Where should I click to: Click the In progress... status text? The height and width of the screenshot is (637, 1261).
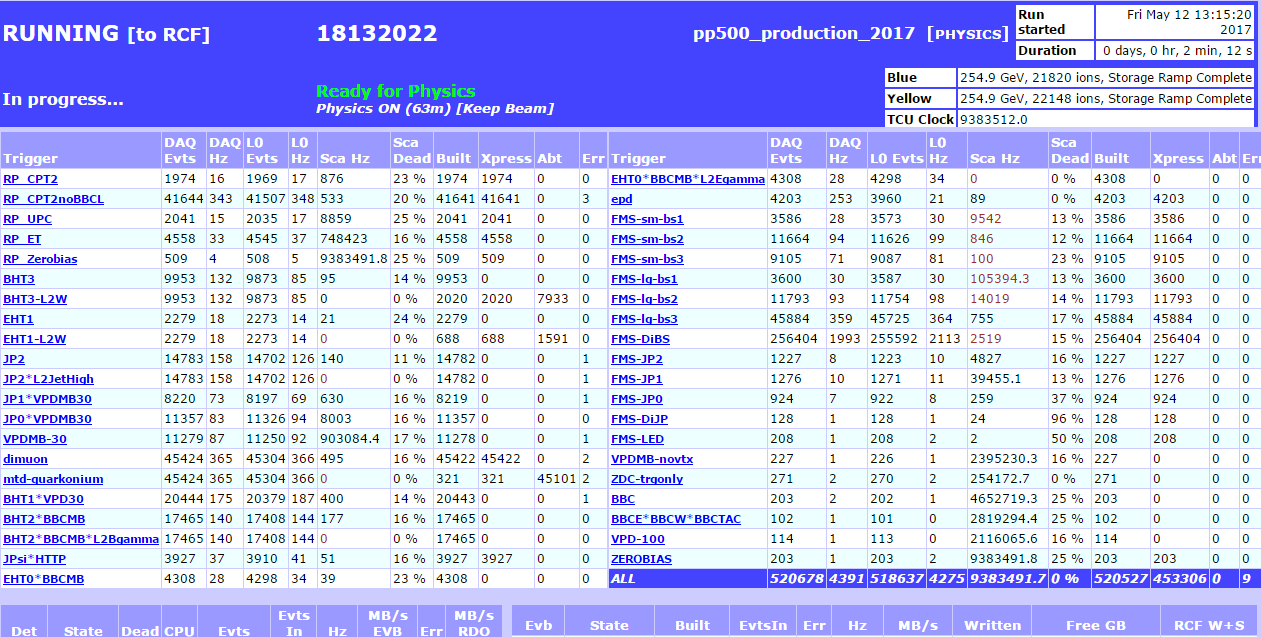click(x=63, y=99)
